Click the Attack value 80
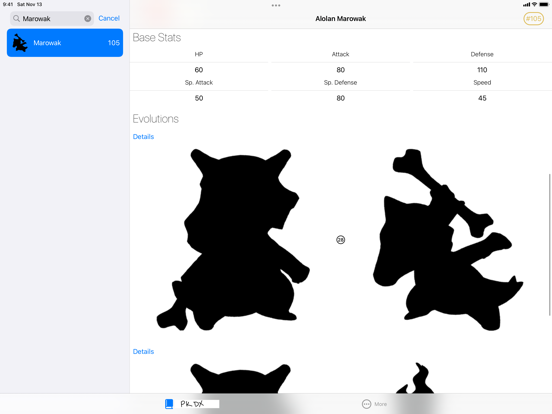 tap(340, 70)
